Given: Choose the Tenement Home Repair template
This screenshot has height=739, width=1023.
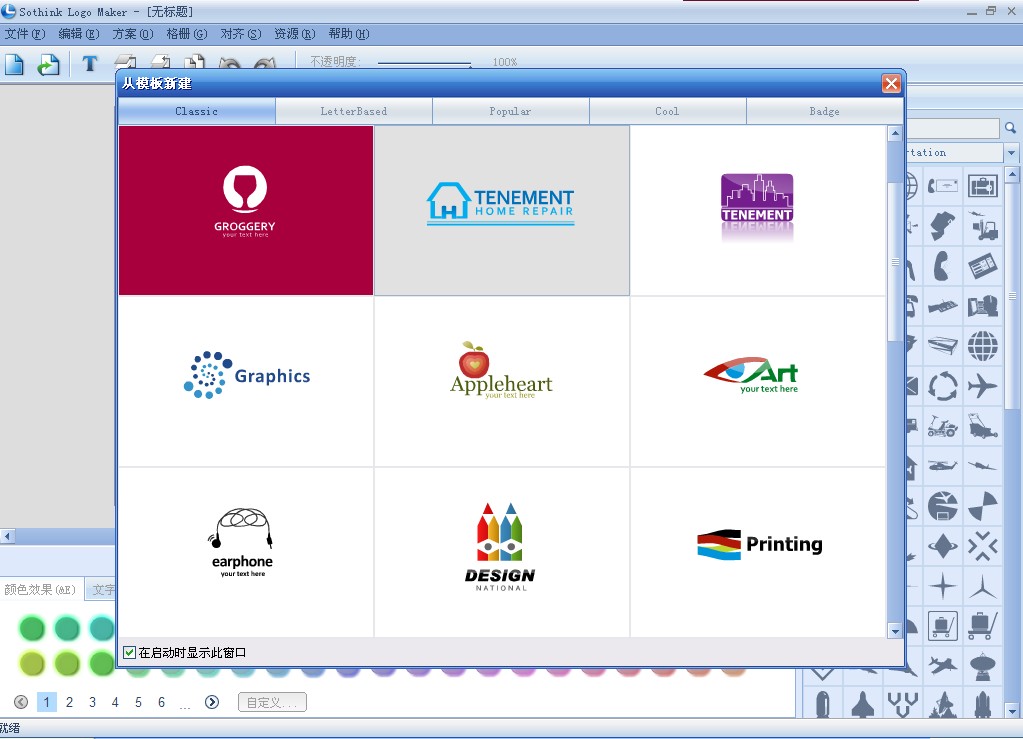Looking at the screenshot, I should click(502, 210).
